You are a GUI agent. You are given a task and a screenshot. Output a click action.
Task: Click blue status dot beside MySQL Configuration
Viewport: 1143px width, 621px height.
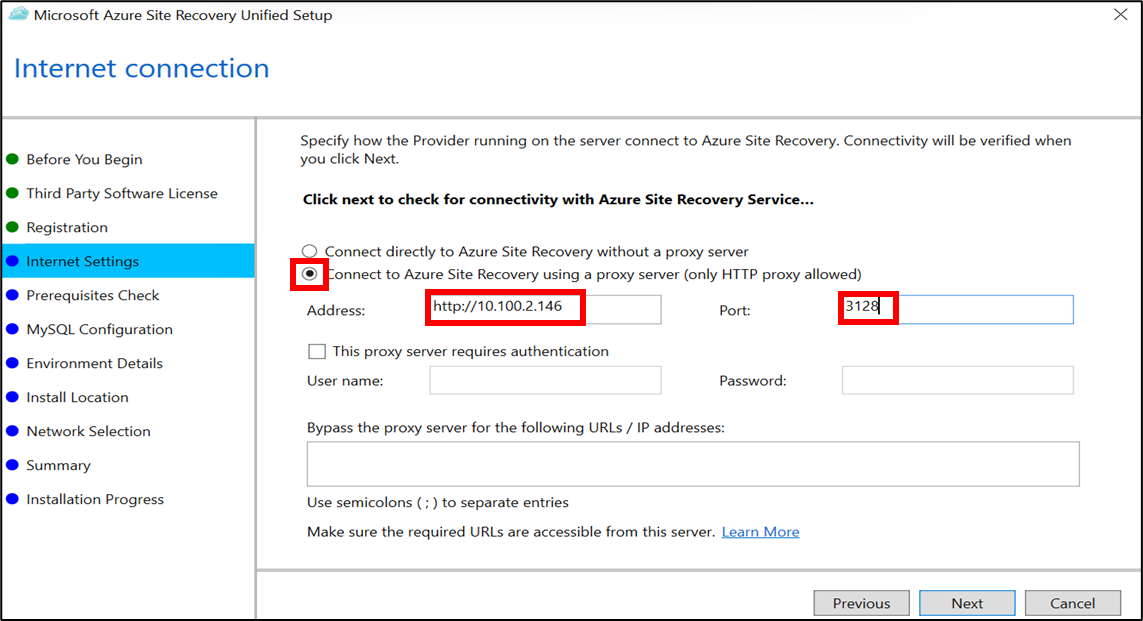(12, 329)
